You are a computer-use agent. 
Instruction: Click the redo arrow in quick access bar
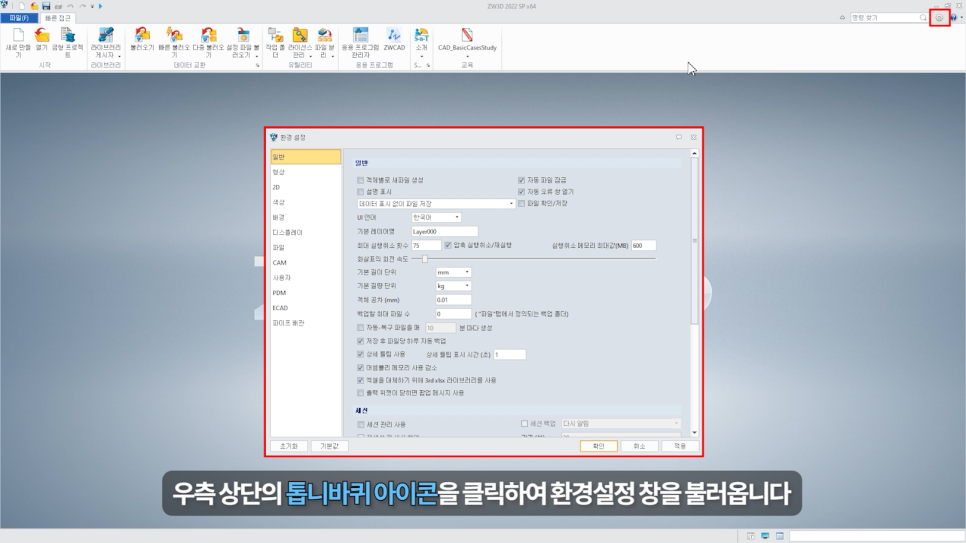83,6
